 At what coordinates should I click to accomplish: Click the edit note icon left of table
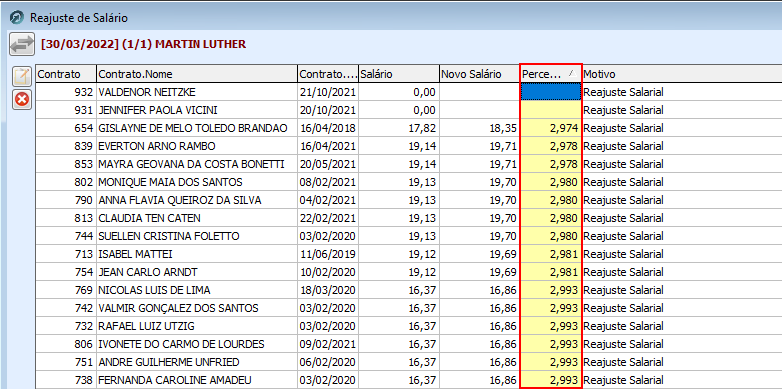point(22,76)
